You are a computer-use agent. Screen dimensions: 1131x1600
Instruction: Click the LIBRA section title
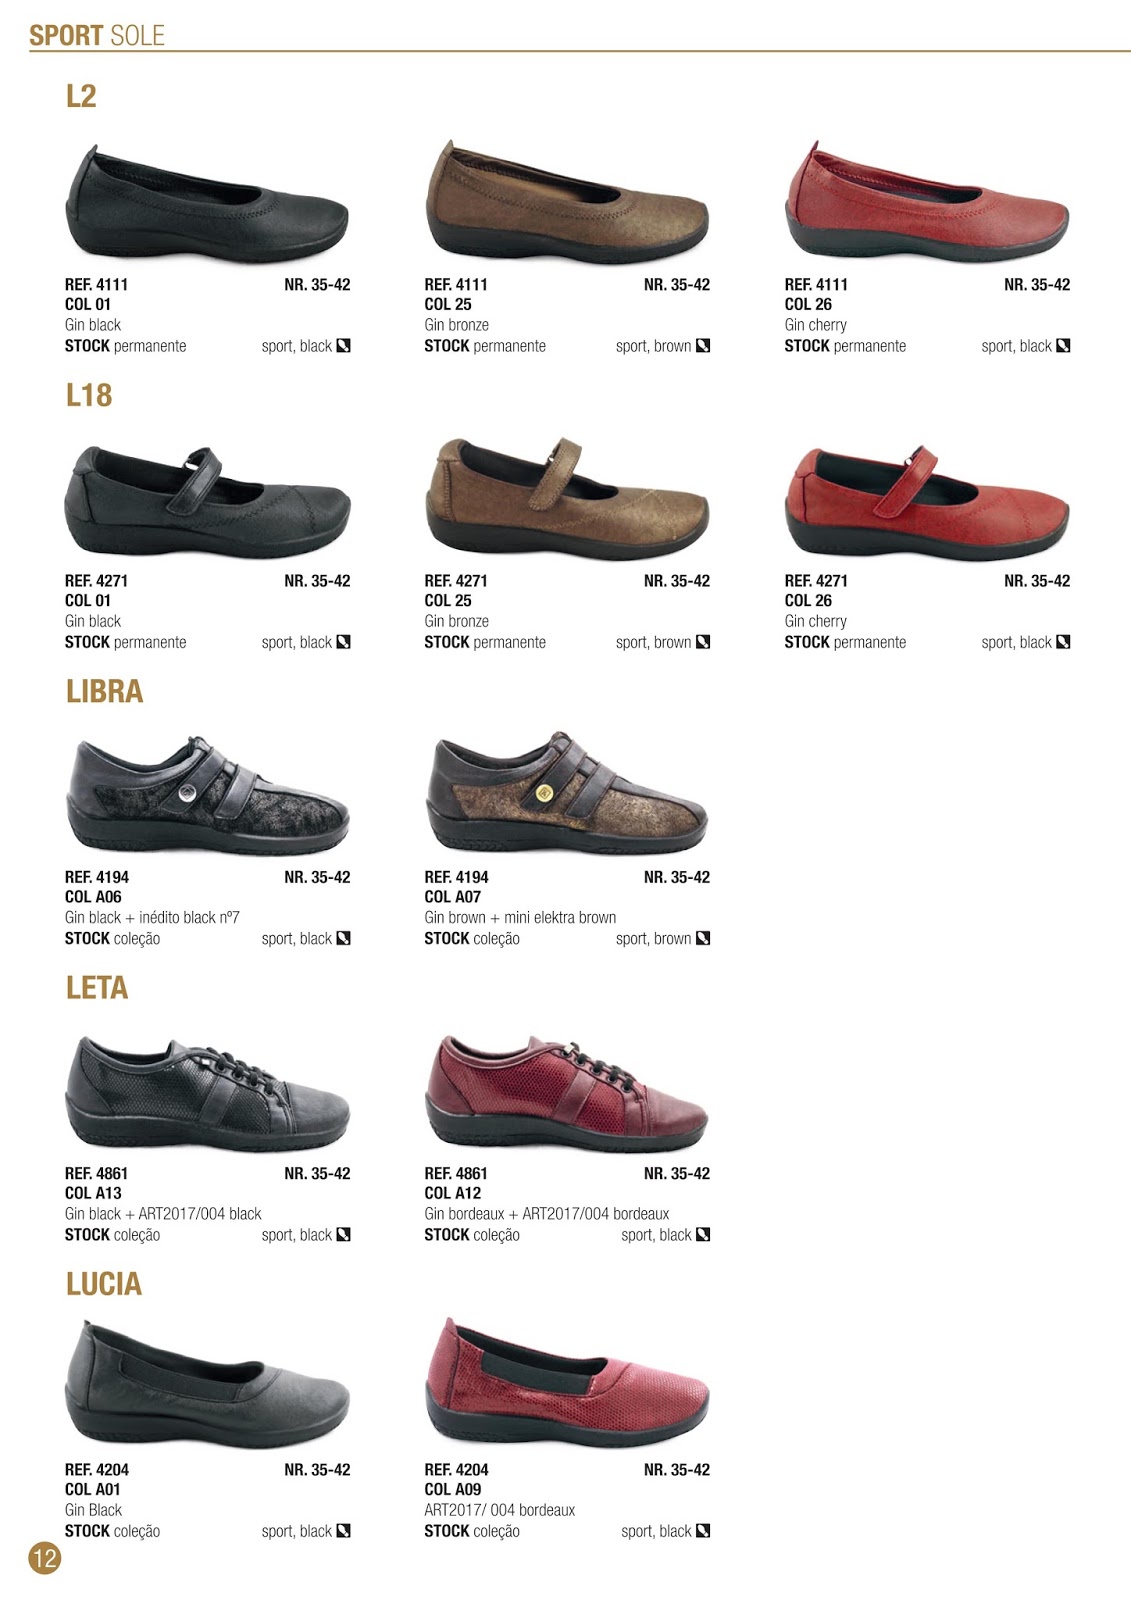pos(105,691)
